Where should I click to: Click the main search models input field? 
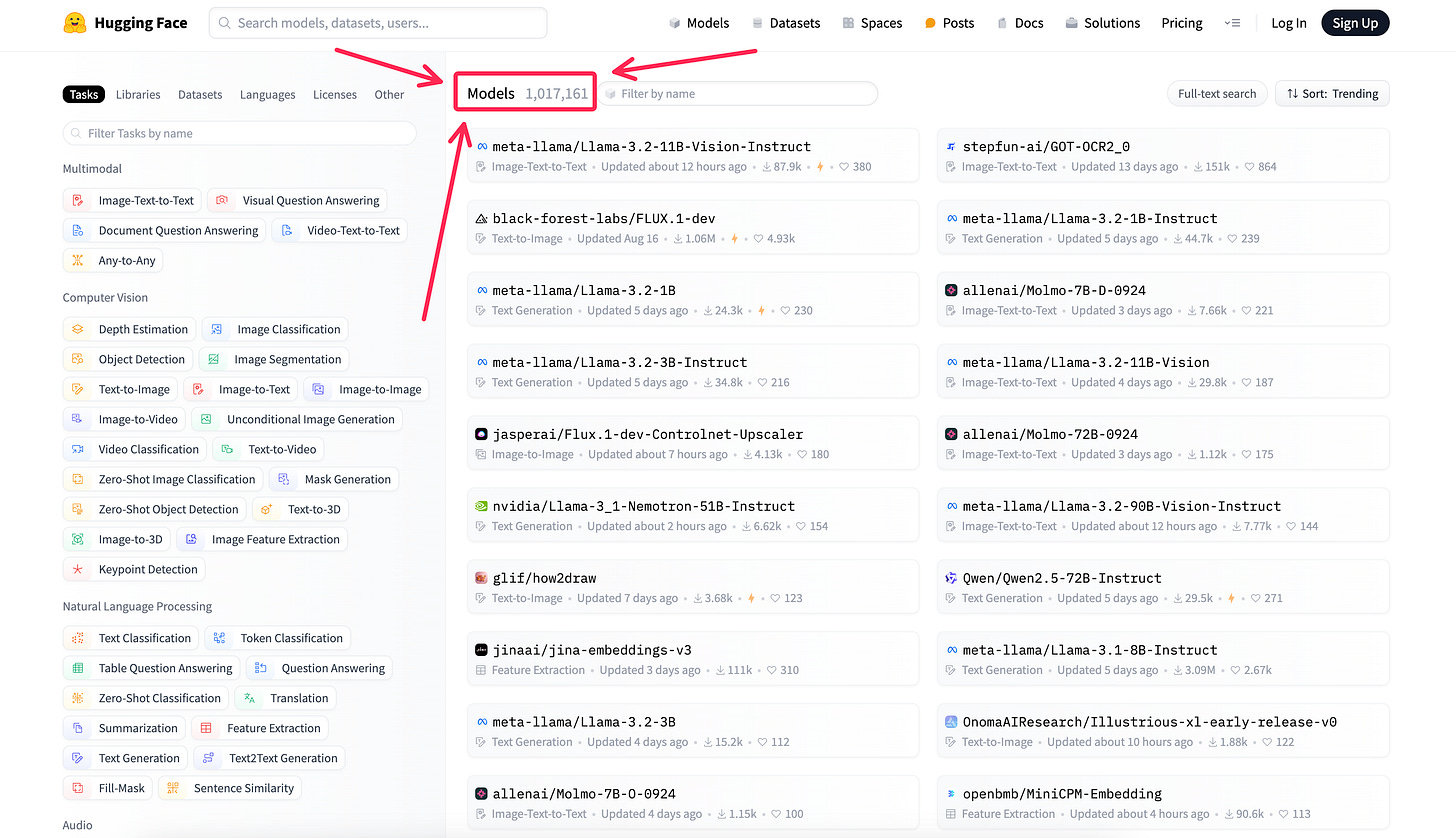[378, 23]
